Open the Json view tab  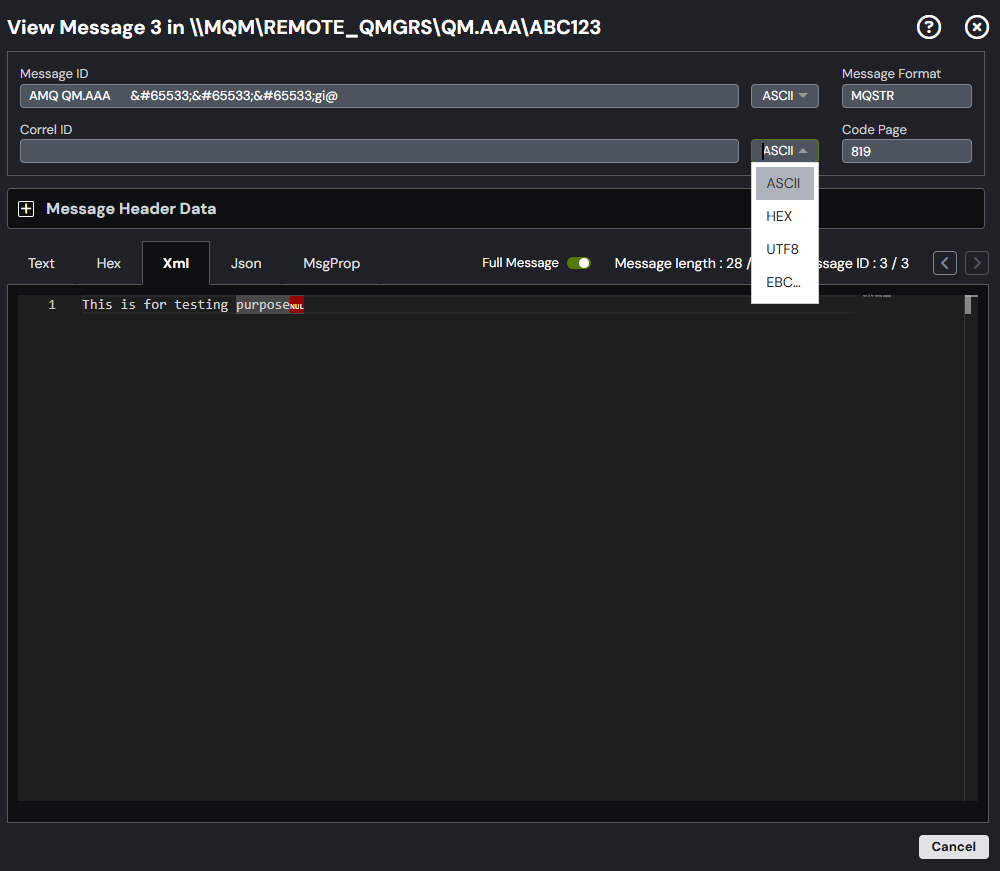tap(245, 262)
